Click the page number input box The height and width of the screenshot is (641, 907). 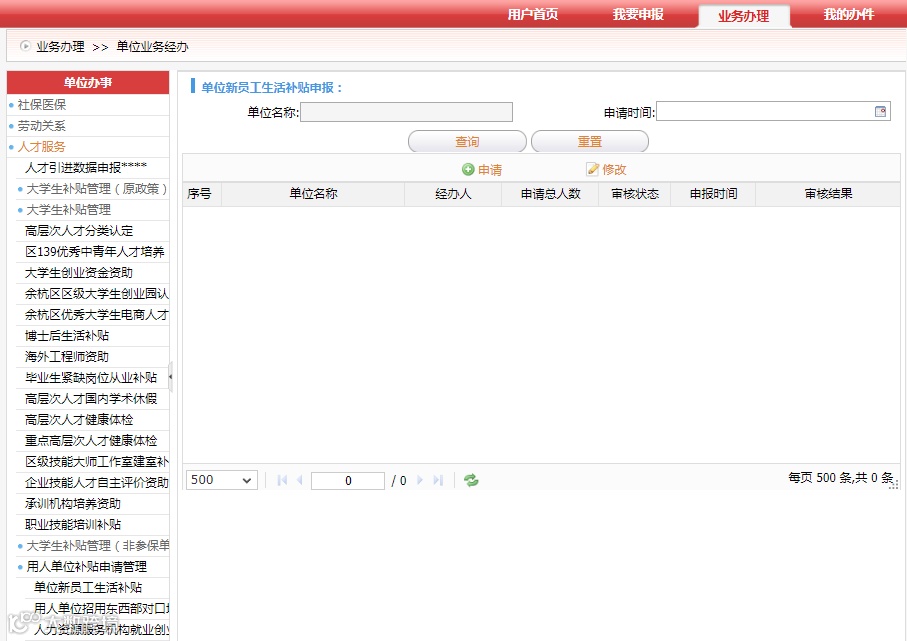coord(348,480)
